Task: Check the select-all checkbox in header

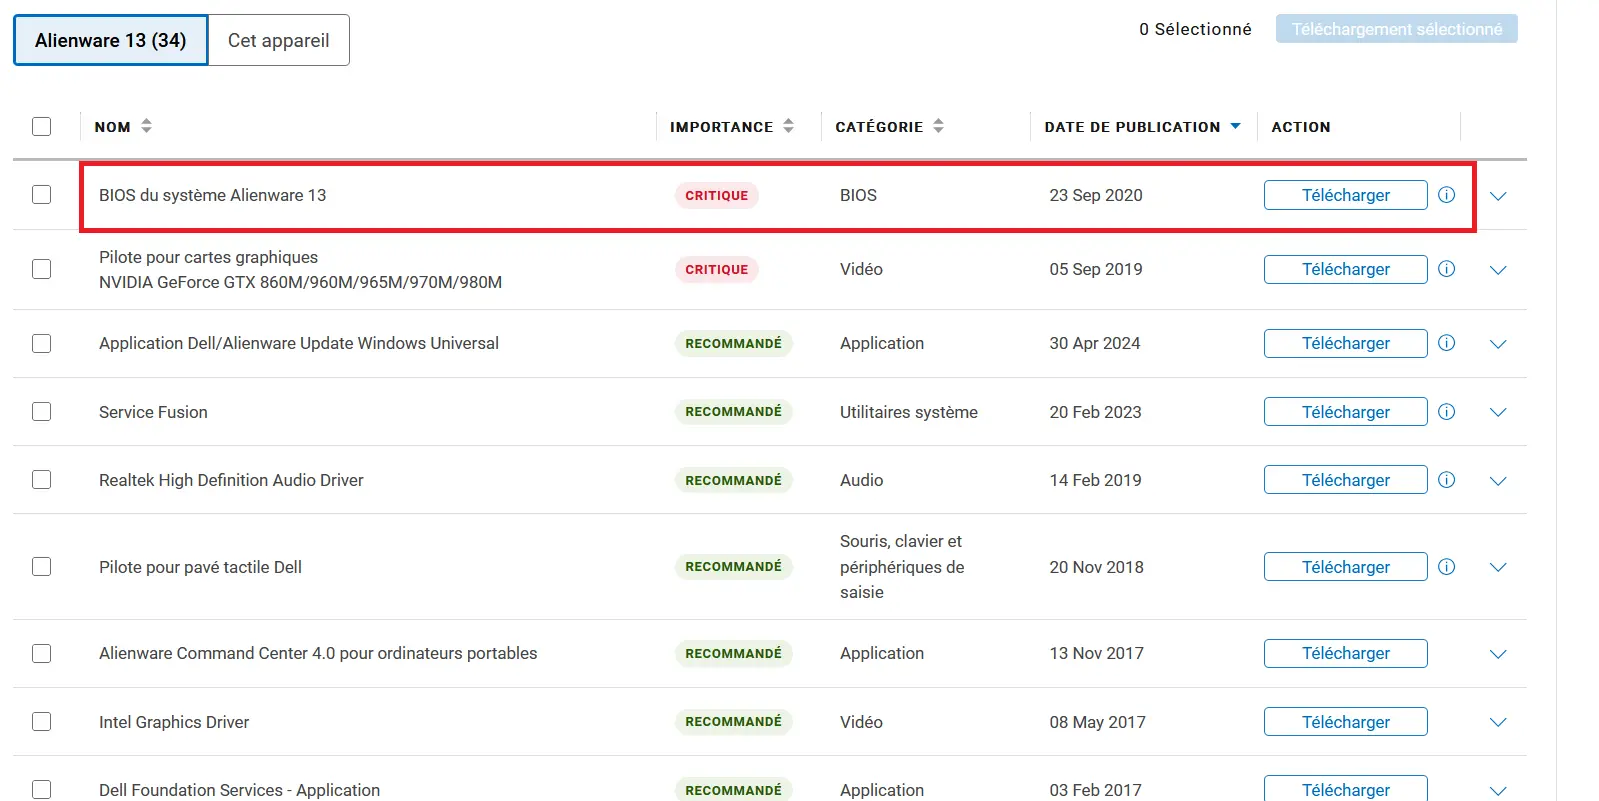Action: coord(41,126)
